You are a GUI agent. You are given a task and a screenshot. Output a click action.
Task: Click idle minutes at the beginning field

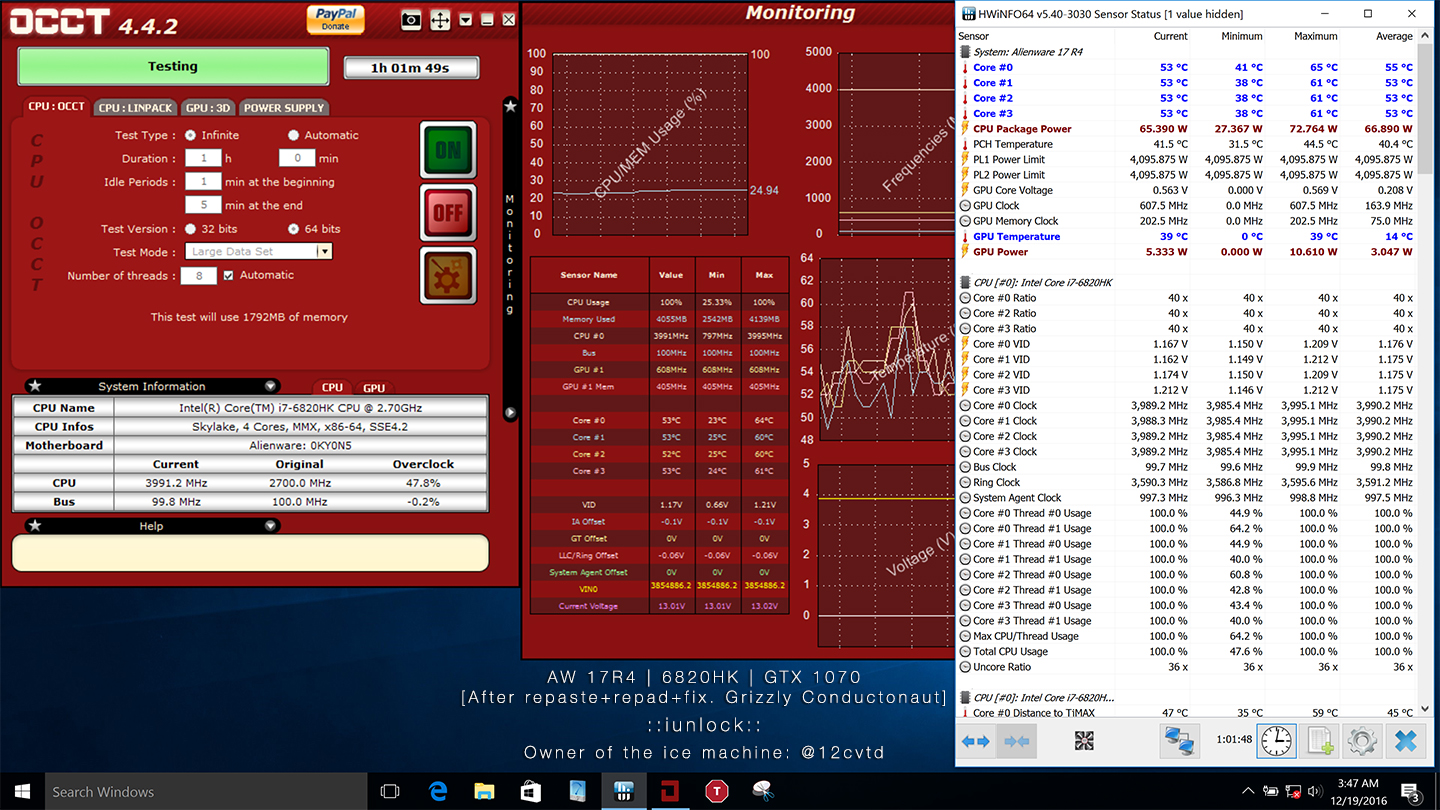coord(203,182)
